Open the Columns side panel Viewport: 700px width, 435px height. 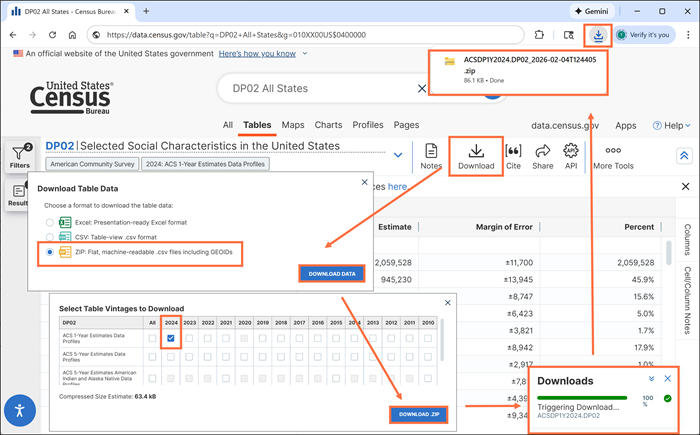click(687, 240)
